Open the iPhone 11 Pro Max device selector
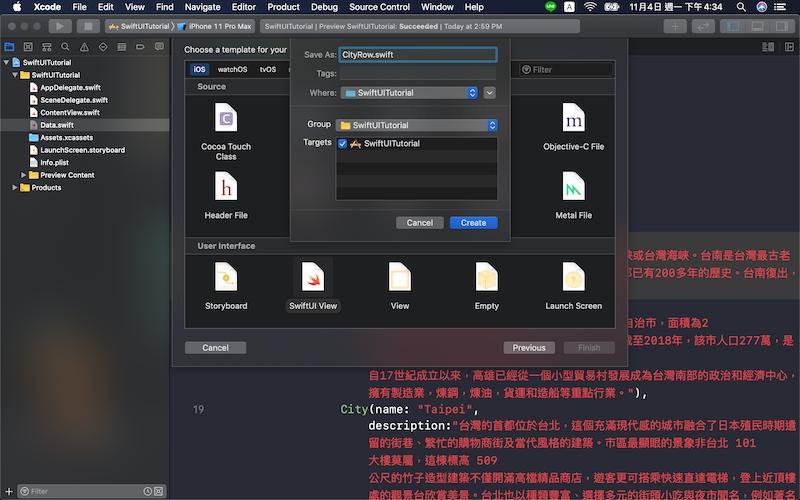The width and height of the screenshot is (800, 500). (x=214, y=26)
